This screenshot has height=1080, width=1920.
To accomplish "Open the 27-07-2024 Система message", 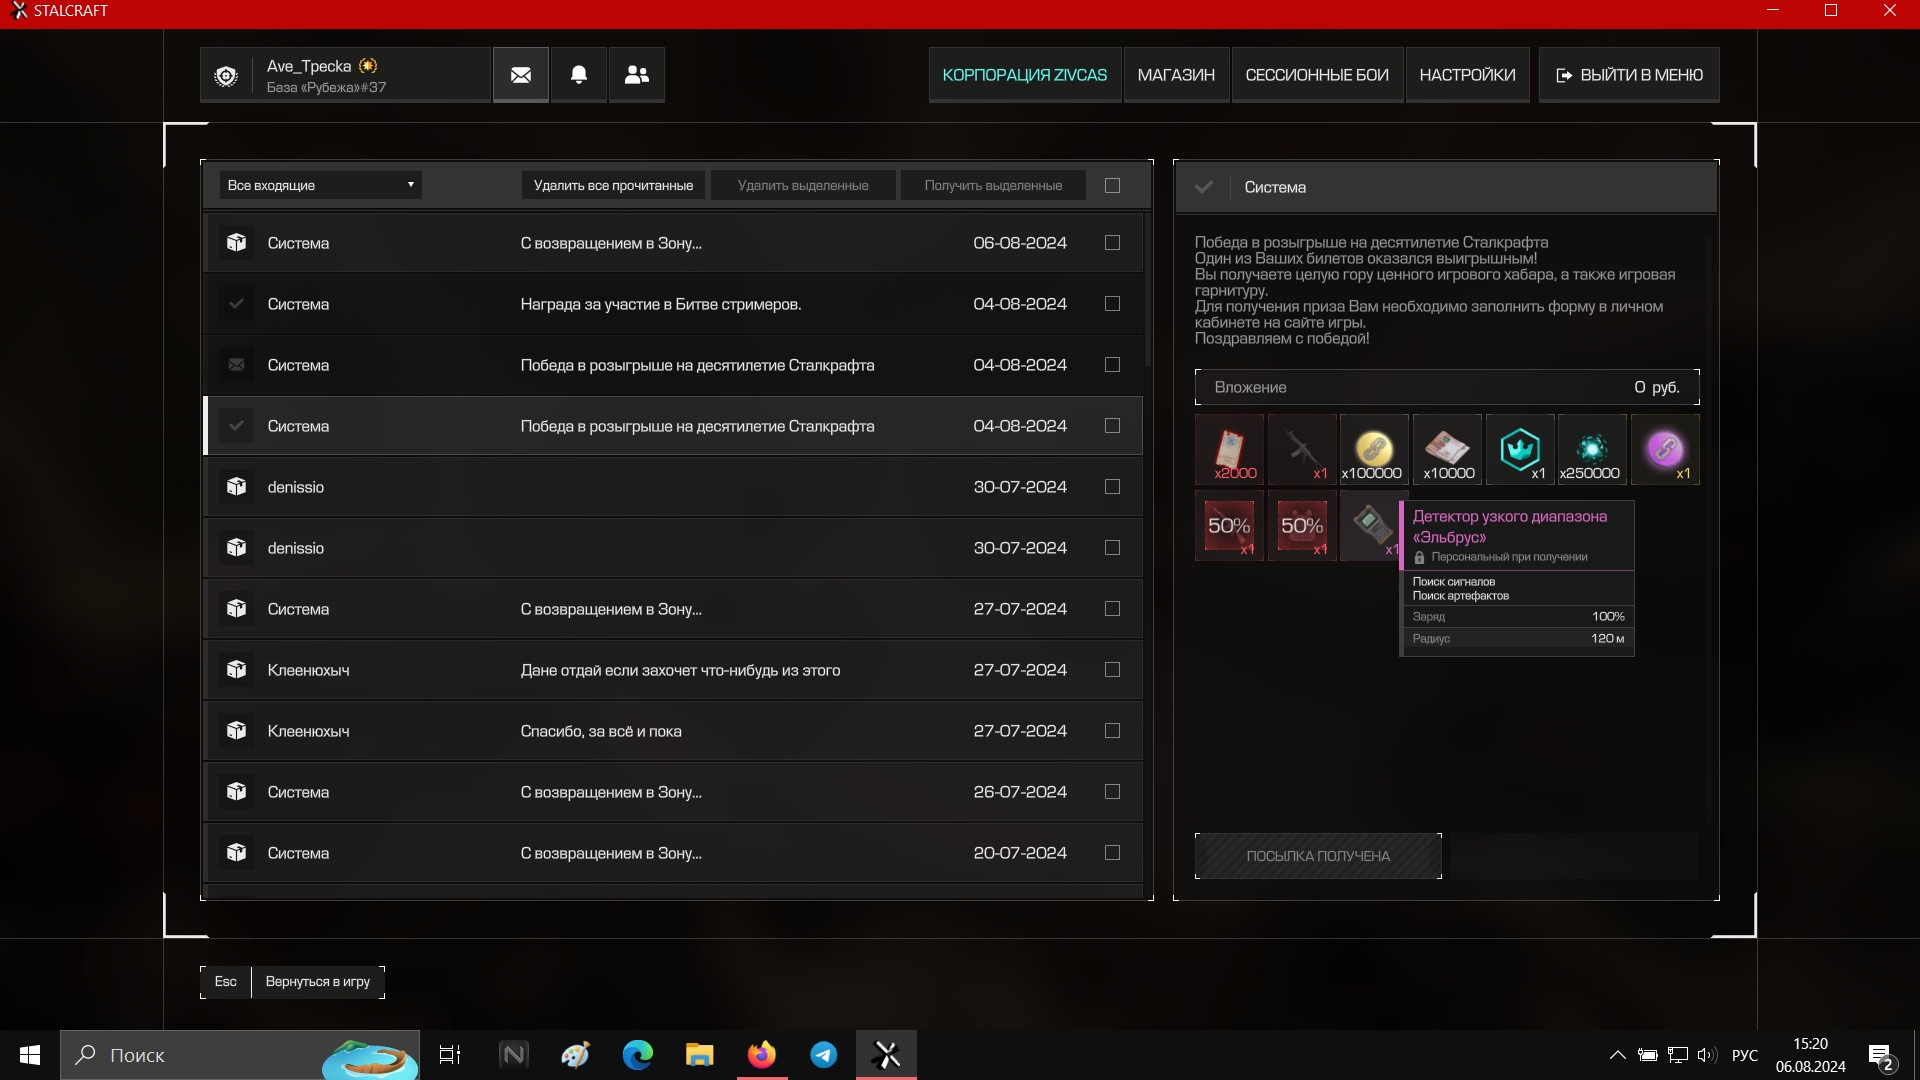I will coord(673,609).
